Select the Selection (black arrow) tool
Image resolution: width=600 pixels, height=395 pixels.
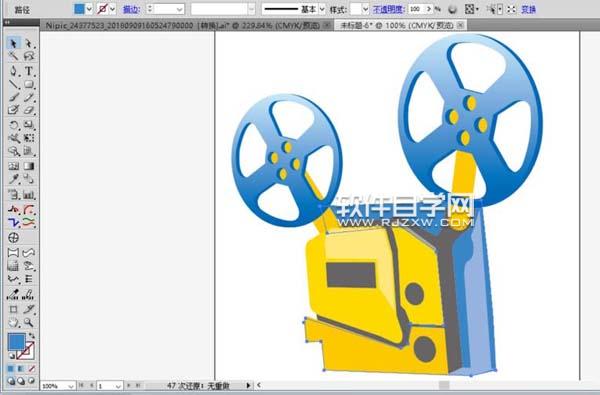click(13, 43)
